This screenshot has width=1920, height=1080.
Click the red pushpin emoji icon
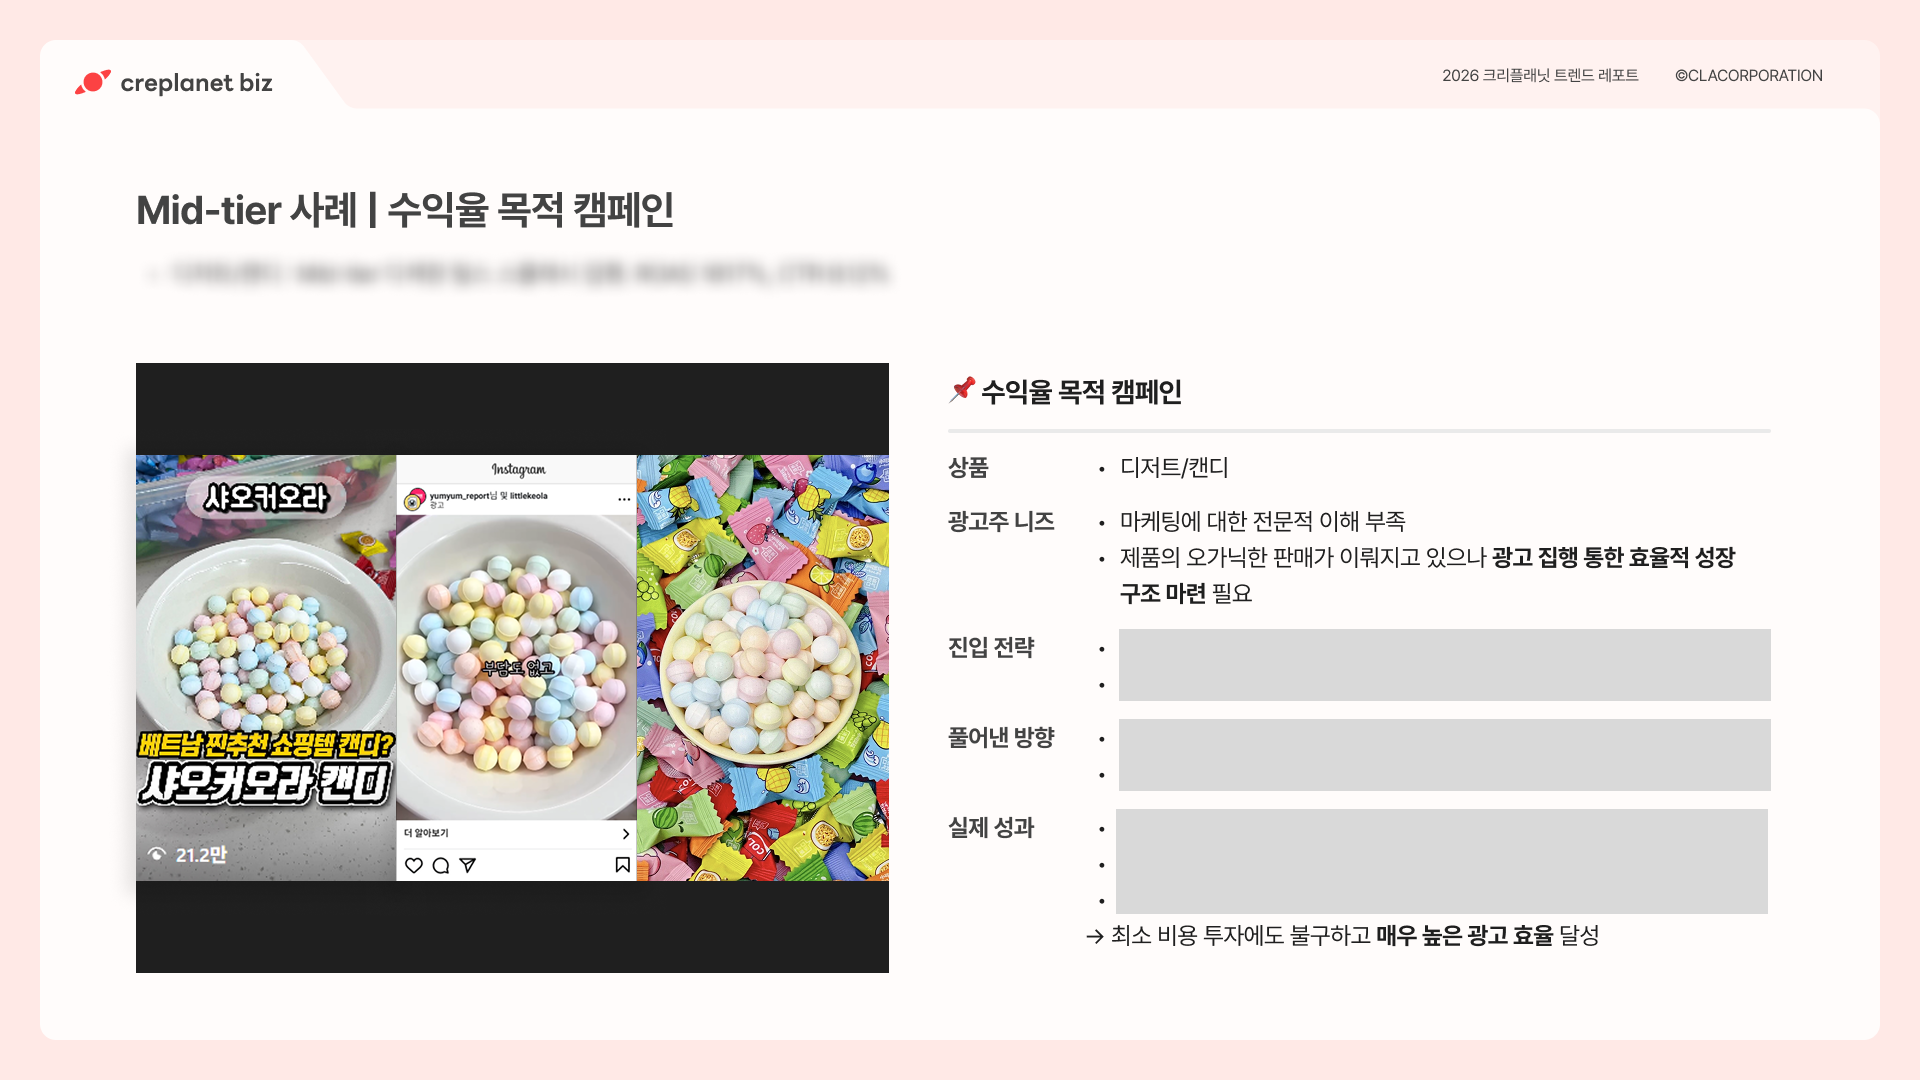coord(962,390)
